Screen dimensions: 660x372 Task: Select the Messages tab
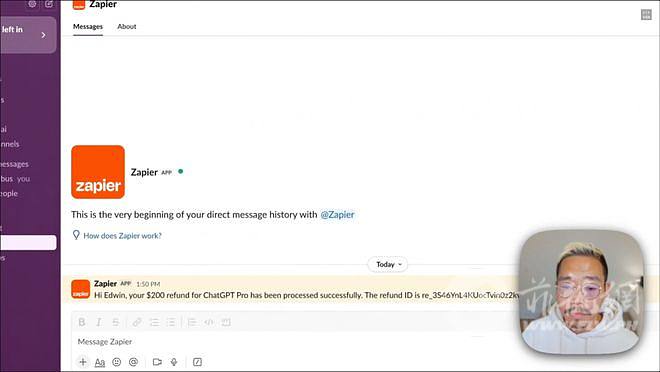click(88, 27)
